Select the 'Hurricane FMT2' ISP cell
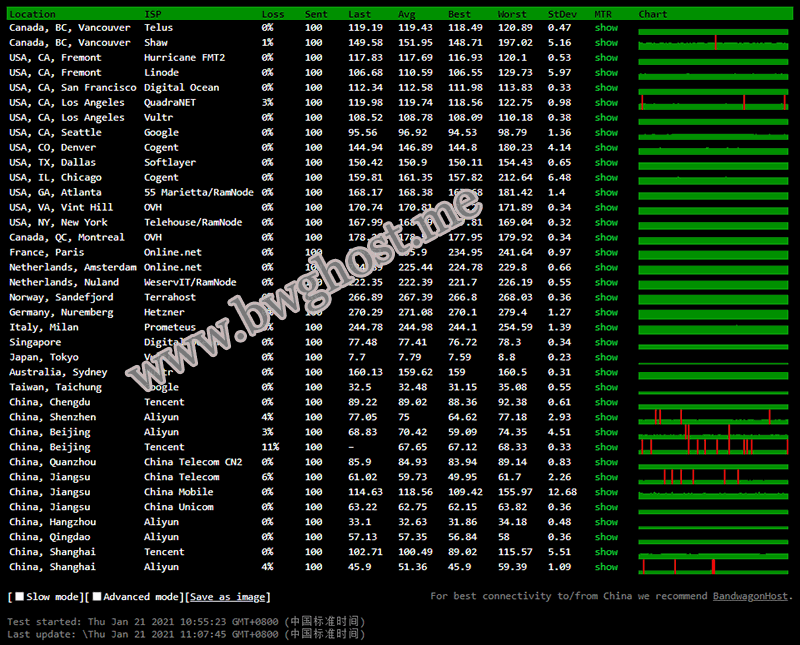The image size is (800, 645). [x=184, y=58]
